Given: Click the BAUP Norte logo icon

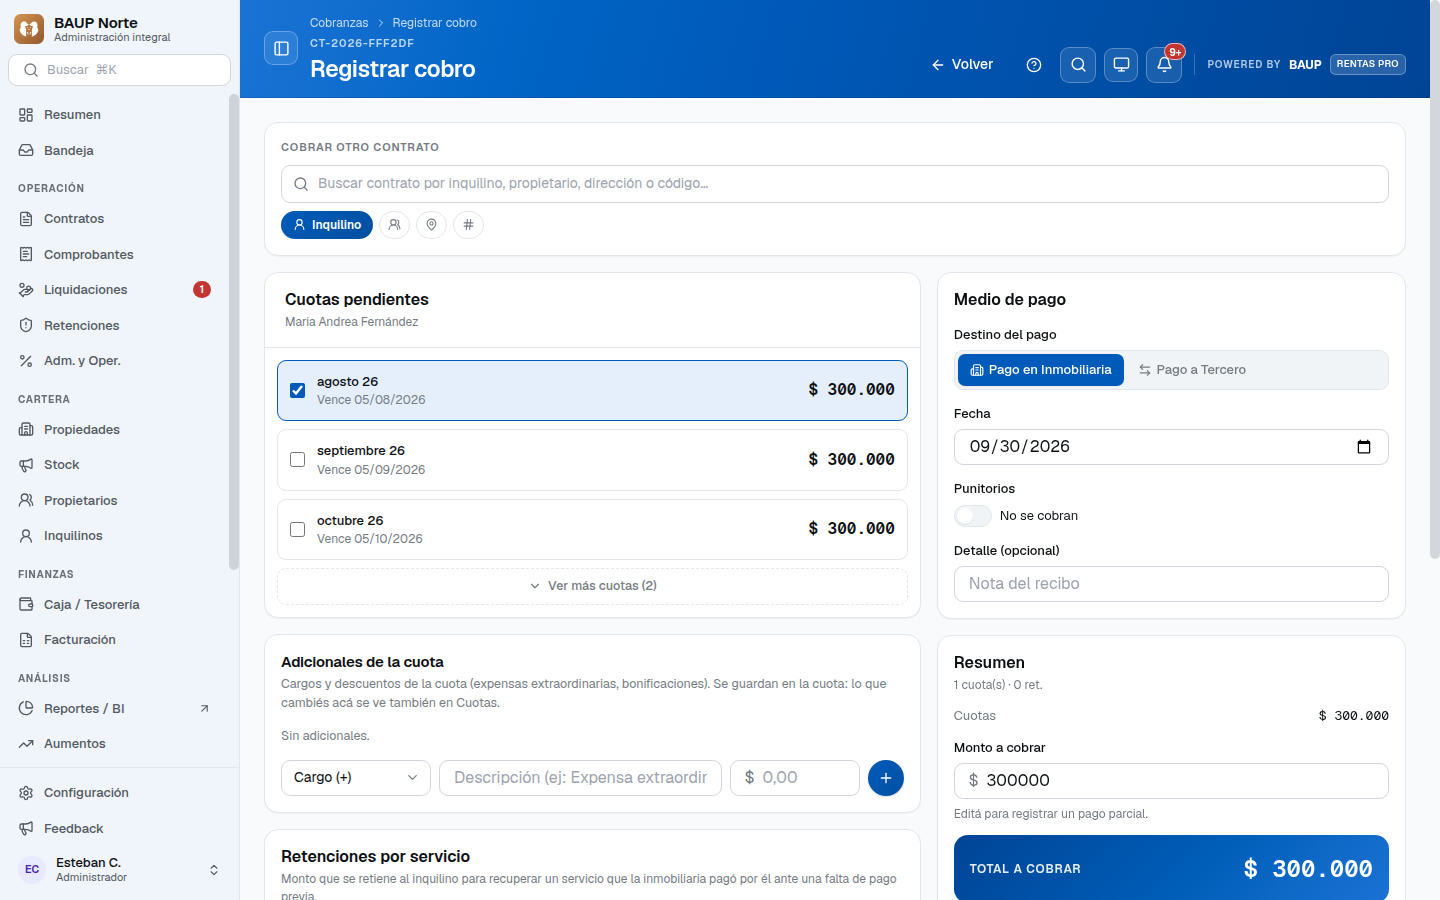Looking at the screenshot, I should [29, 29].
